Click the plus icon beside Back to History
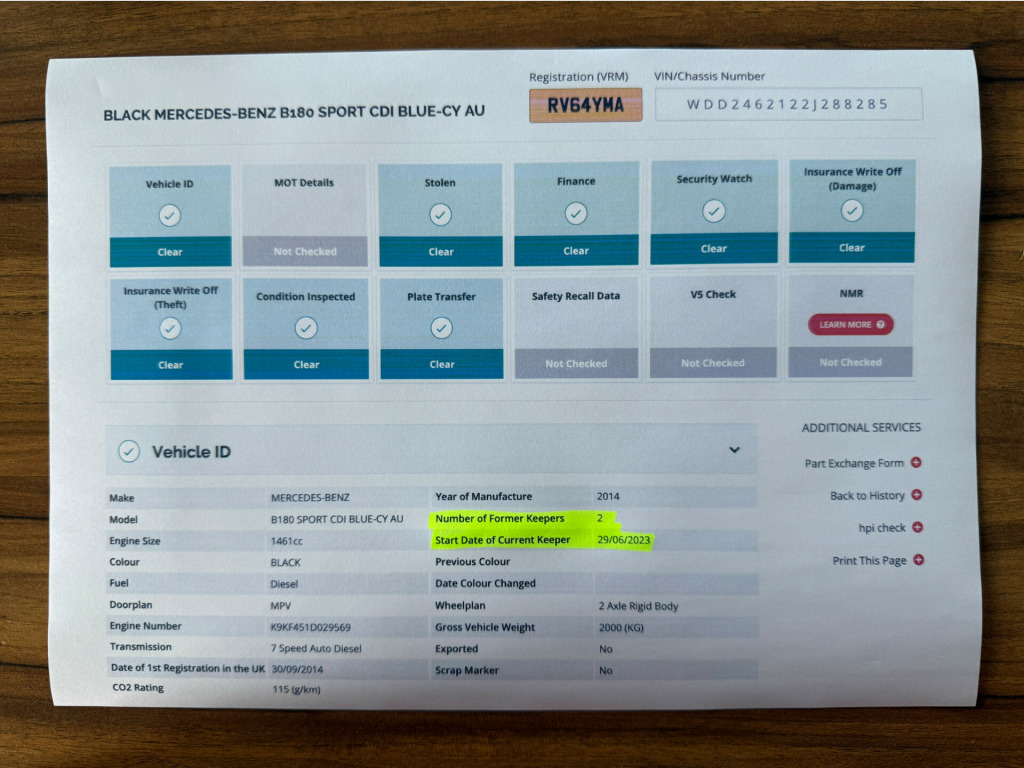Viewport: 1024px width, 768px height. point(917,494)
